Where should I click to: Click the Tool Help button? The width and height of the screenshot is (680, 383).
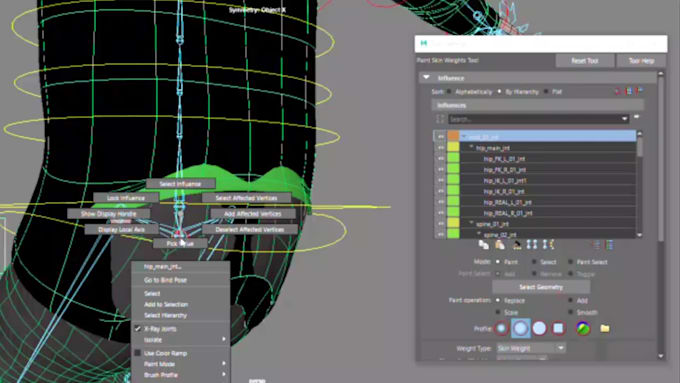(x=641, y=61)
